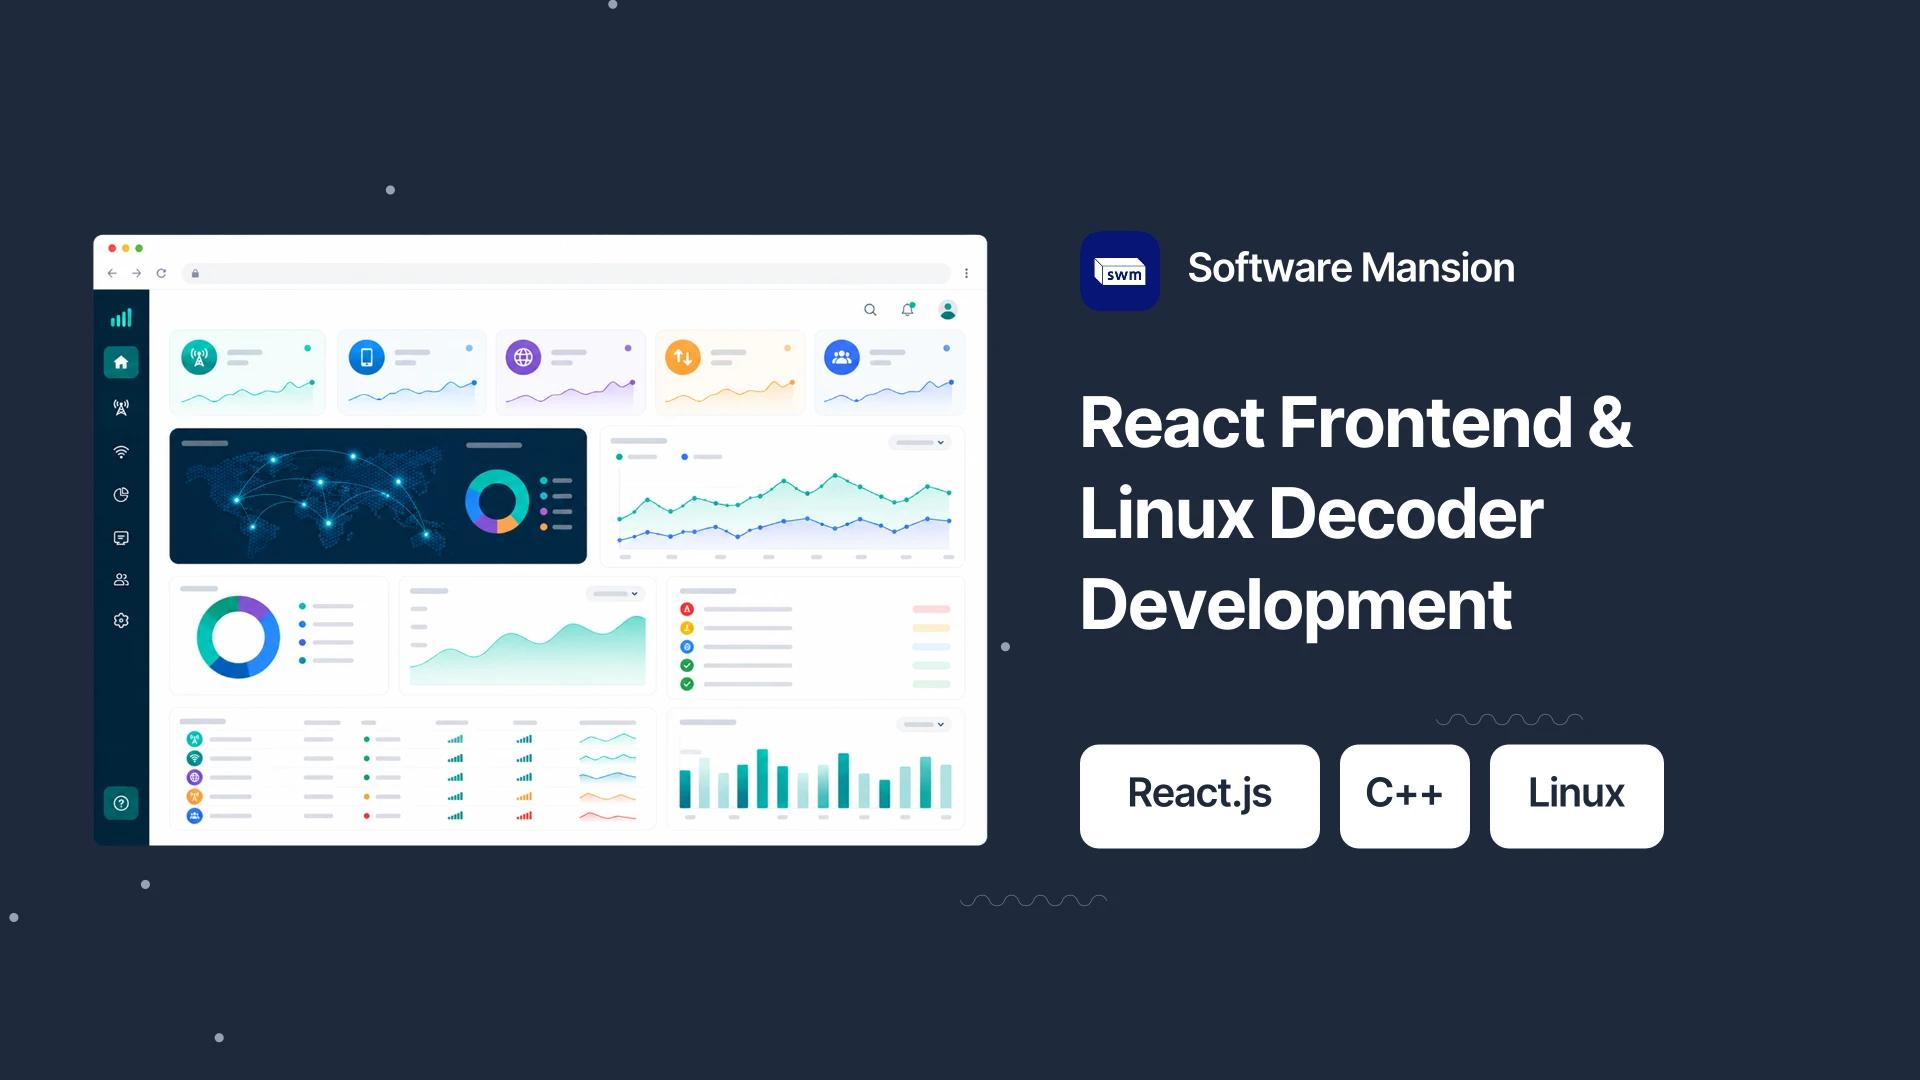Select the Wi-Fi icon in the sidebar

pos(121,452)
